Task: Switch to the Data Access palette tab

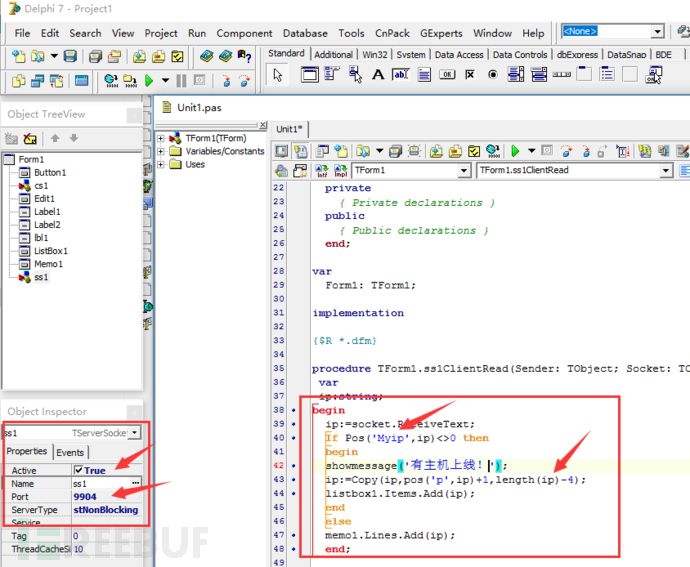Action: [459, 55]
